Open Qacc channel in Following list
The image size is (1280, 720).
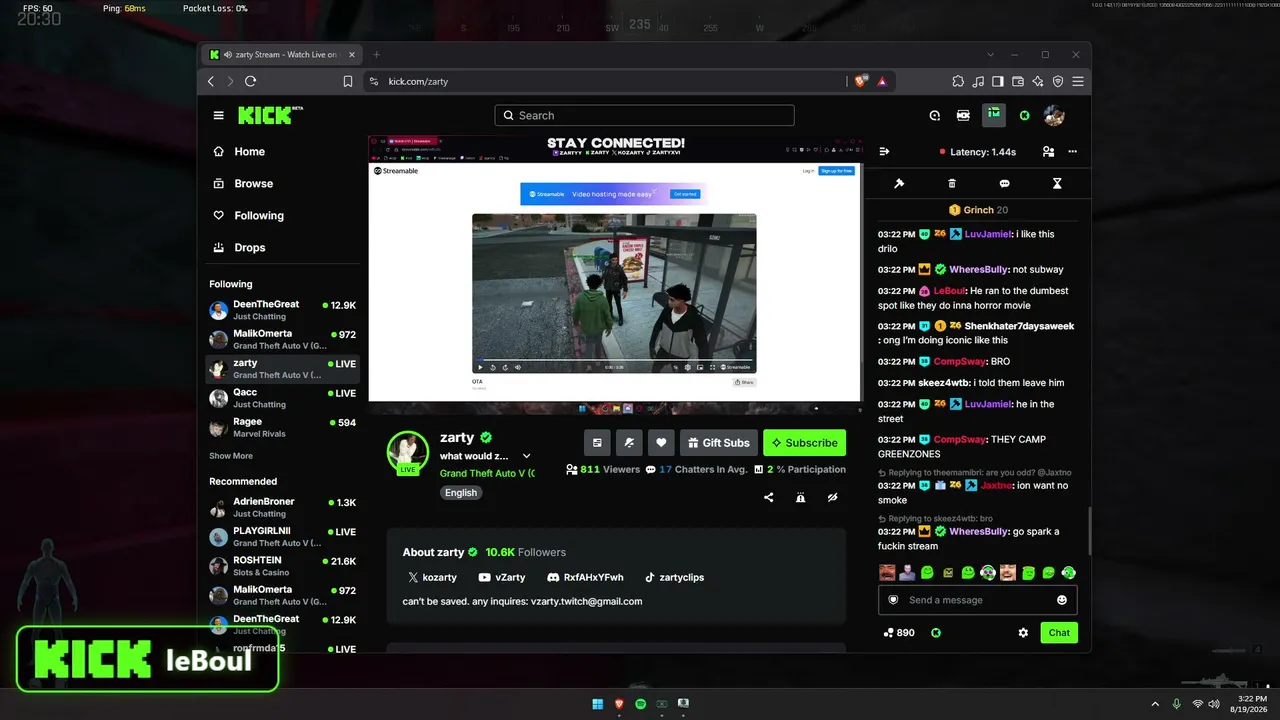pos(282,398)
